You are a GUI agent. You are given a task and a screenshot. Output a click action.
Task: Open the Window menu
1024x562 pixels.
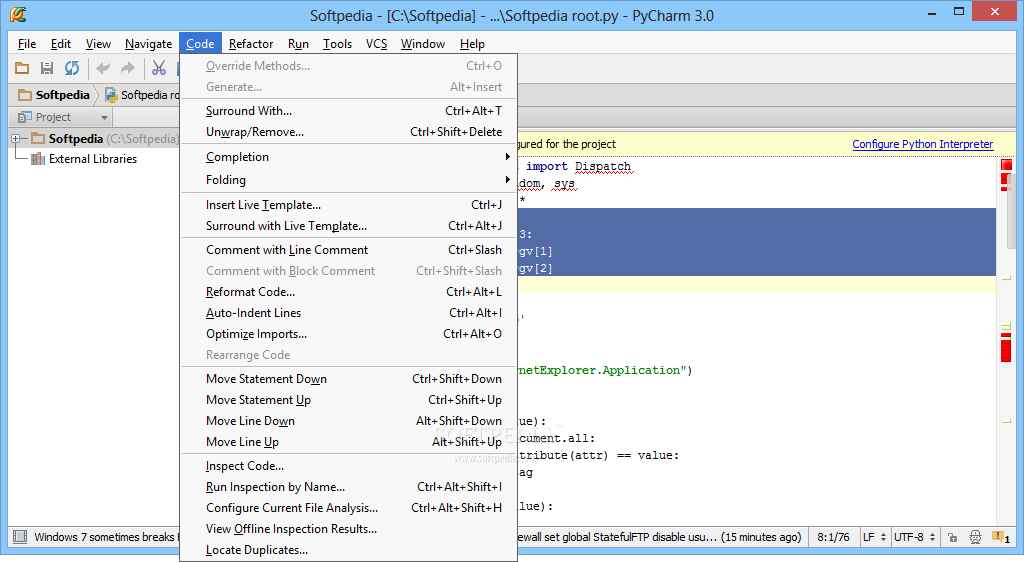[423, 44]
